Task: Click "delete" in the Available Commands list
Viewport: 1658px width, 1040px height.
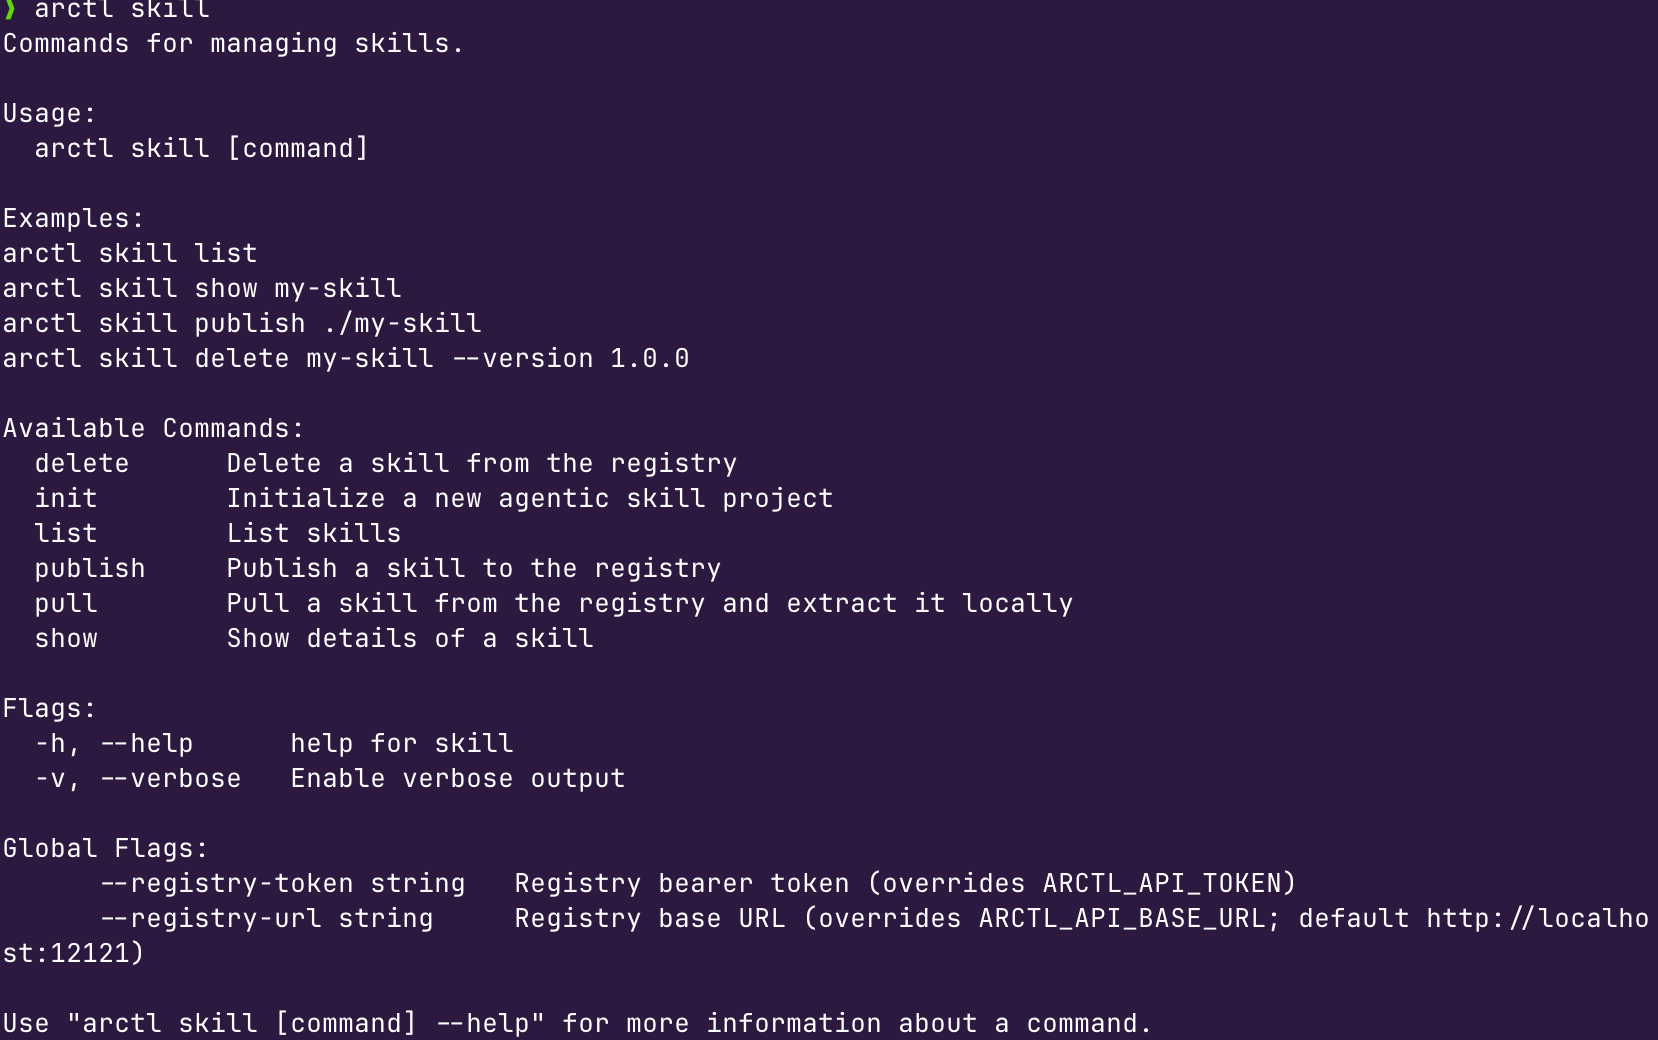Action: (x=82, y=464)
